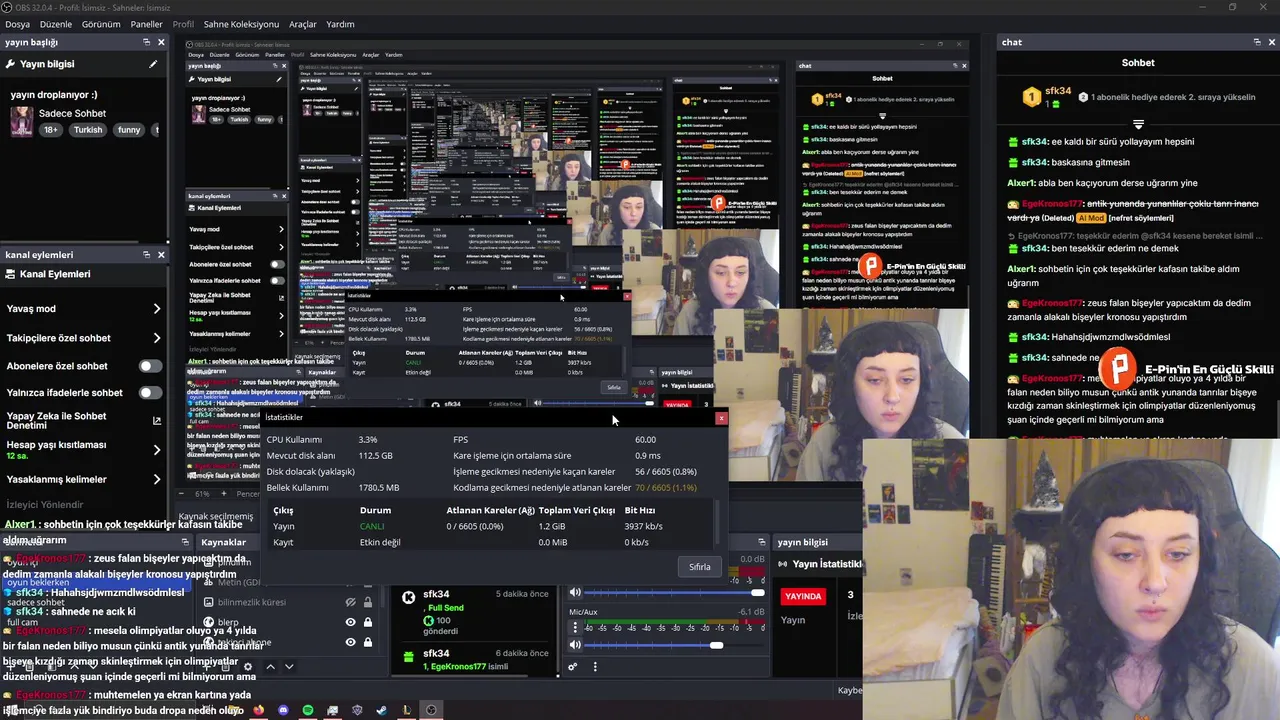Open Firefox from the taskbar

point(259,710)
